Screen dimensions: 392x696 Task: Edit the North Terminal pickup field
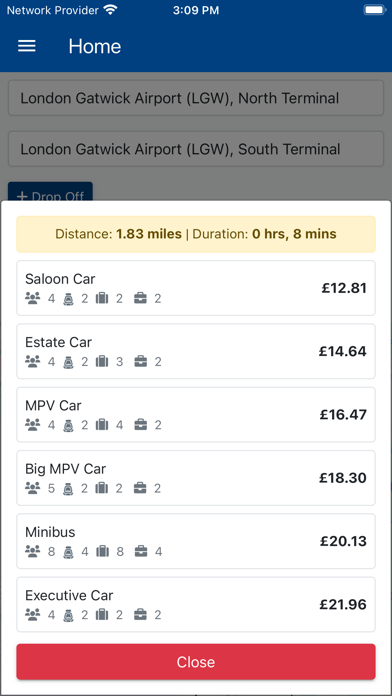pyautogui.click(x=196, y=98)
